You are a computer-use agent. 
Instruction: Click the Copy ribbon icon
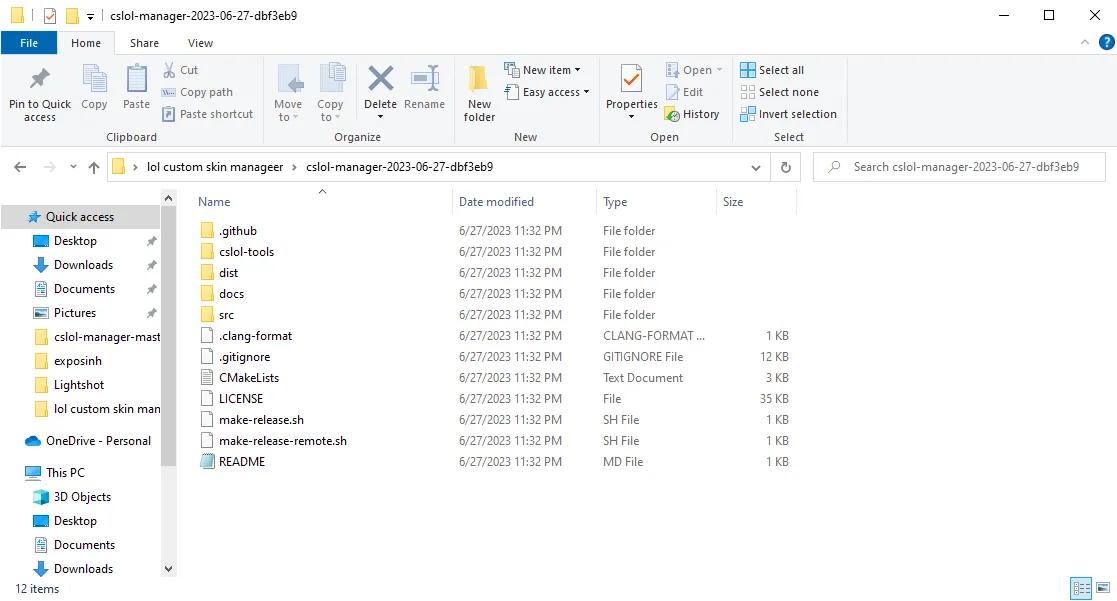[94, 78]
